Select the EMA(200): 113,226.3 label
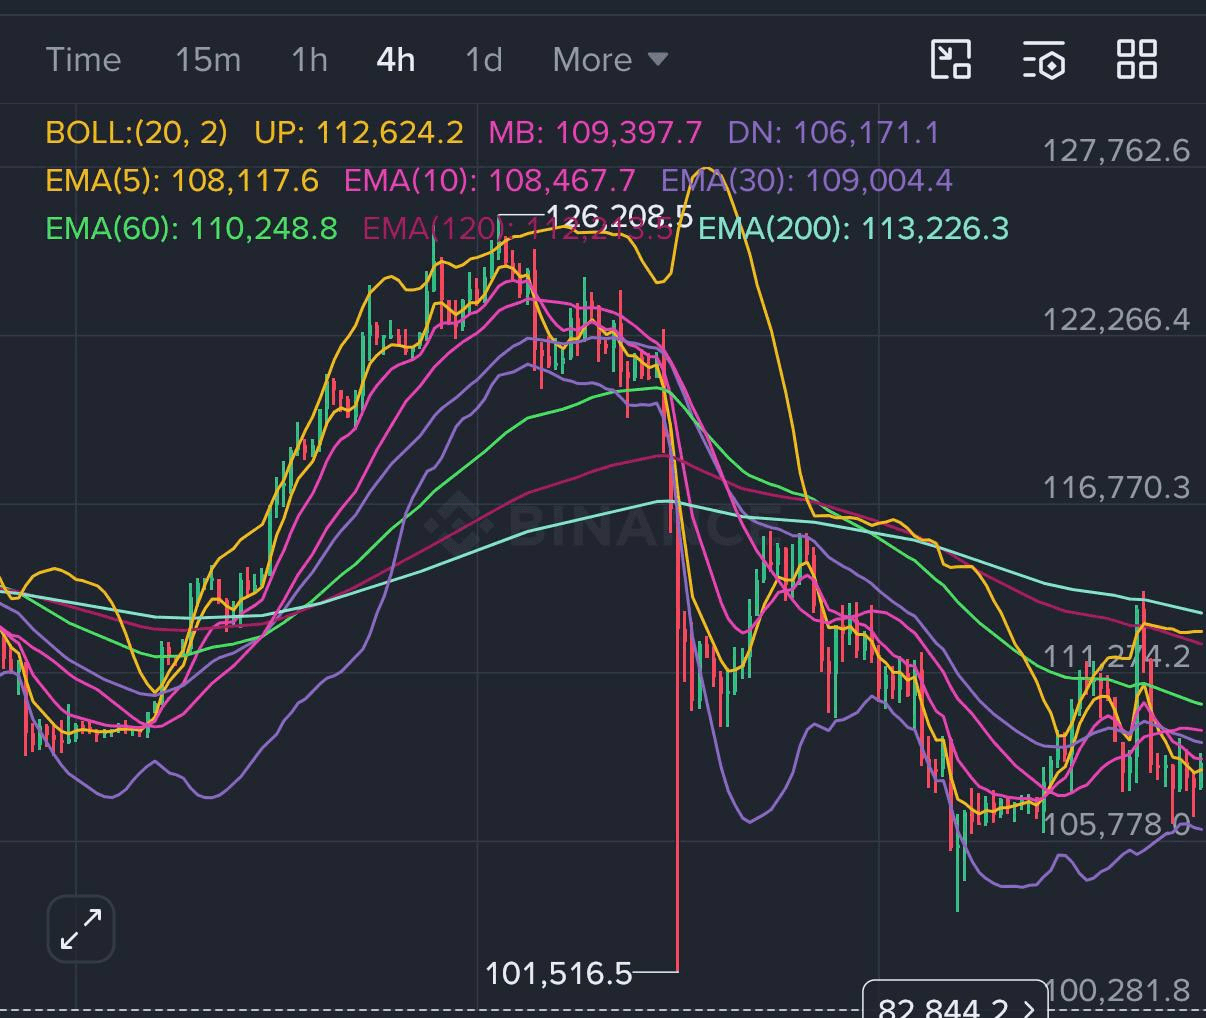 click(x=853, y=229)
